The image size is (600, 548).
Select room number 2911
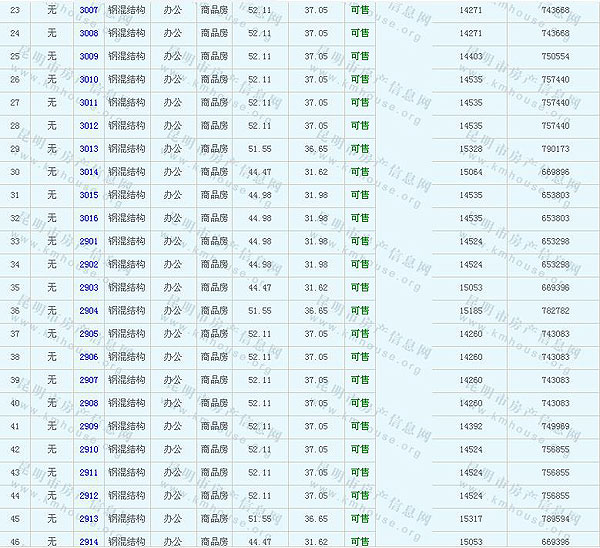tap(89, 472)
